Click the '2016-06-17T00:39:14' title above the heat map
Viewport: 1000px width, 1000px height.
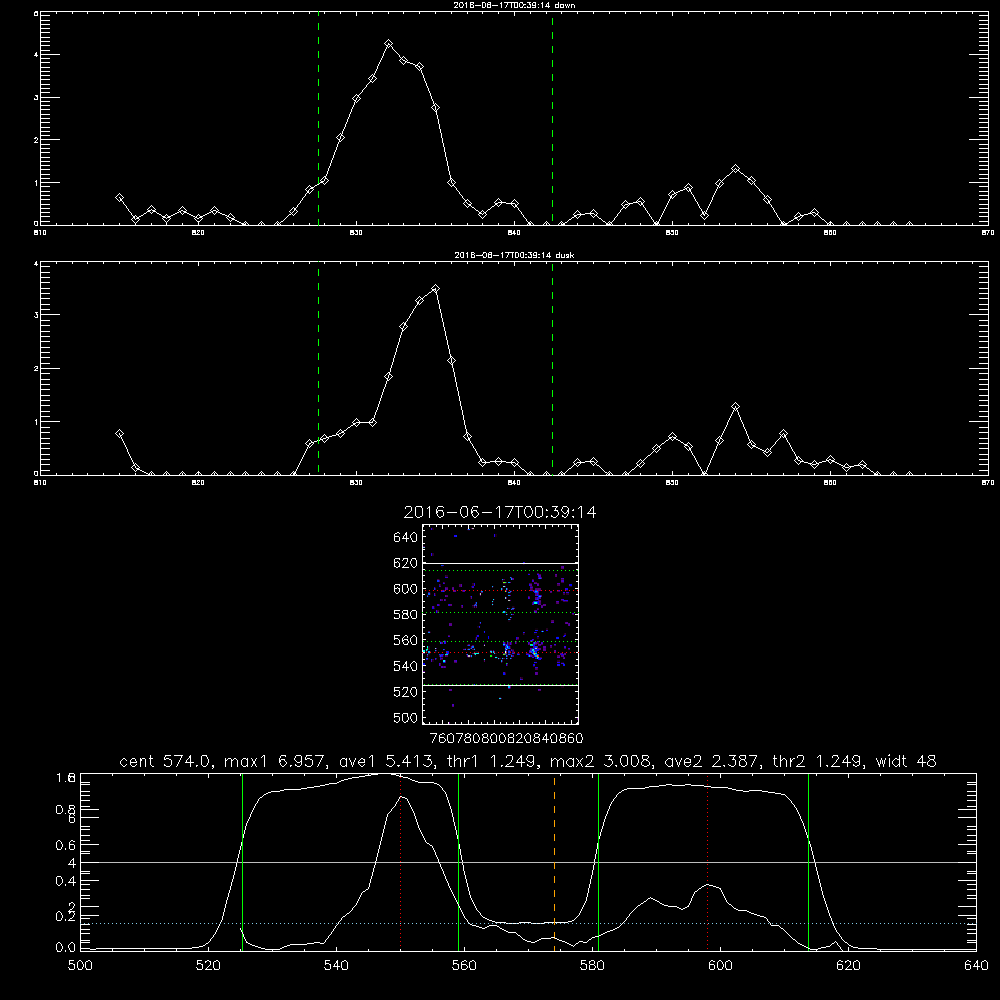[x=500, y=512]
